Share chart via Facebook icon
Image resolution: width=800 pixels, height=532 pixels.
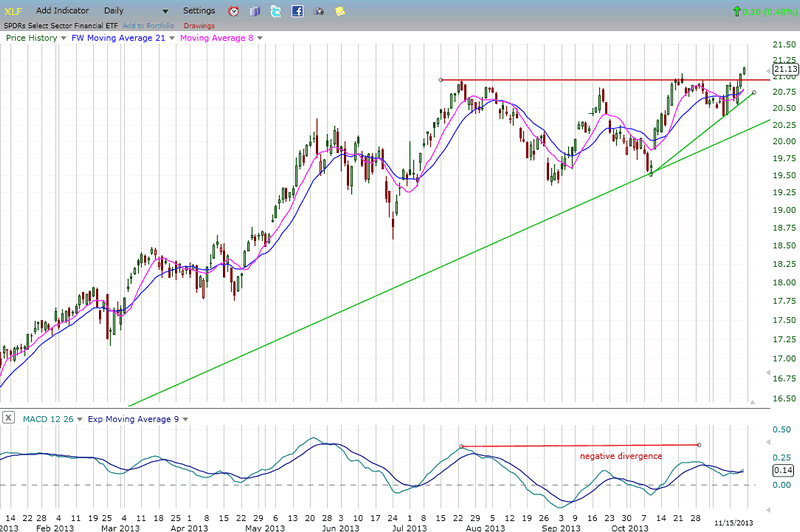298,11
